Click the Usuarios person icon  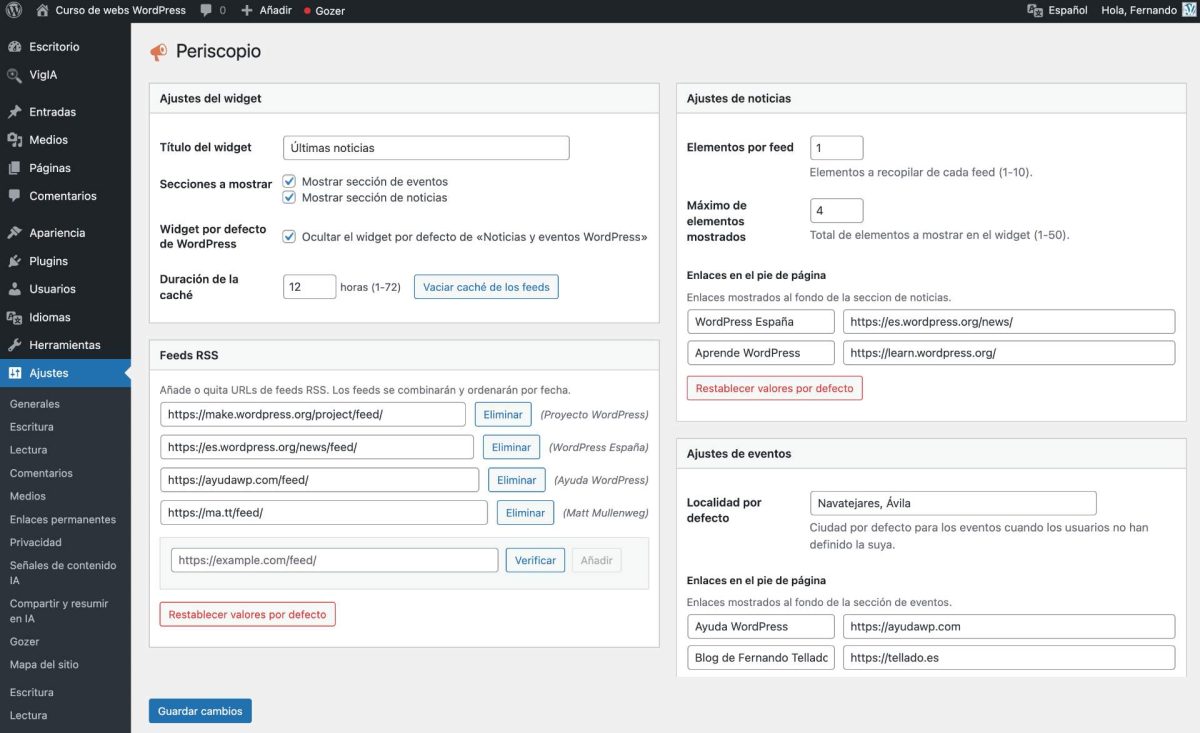coord(14,289)
